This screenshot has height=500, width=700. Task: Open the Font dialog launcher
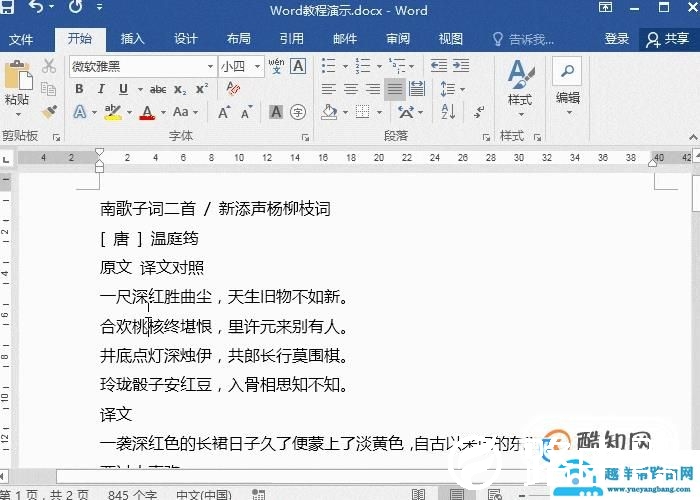(x=305, y=138)
